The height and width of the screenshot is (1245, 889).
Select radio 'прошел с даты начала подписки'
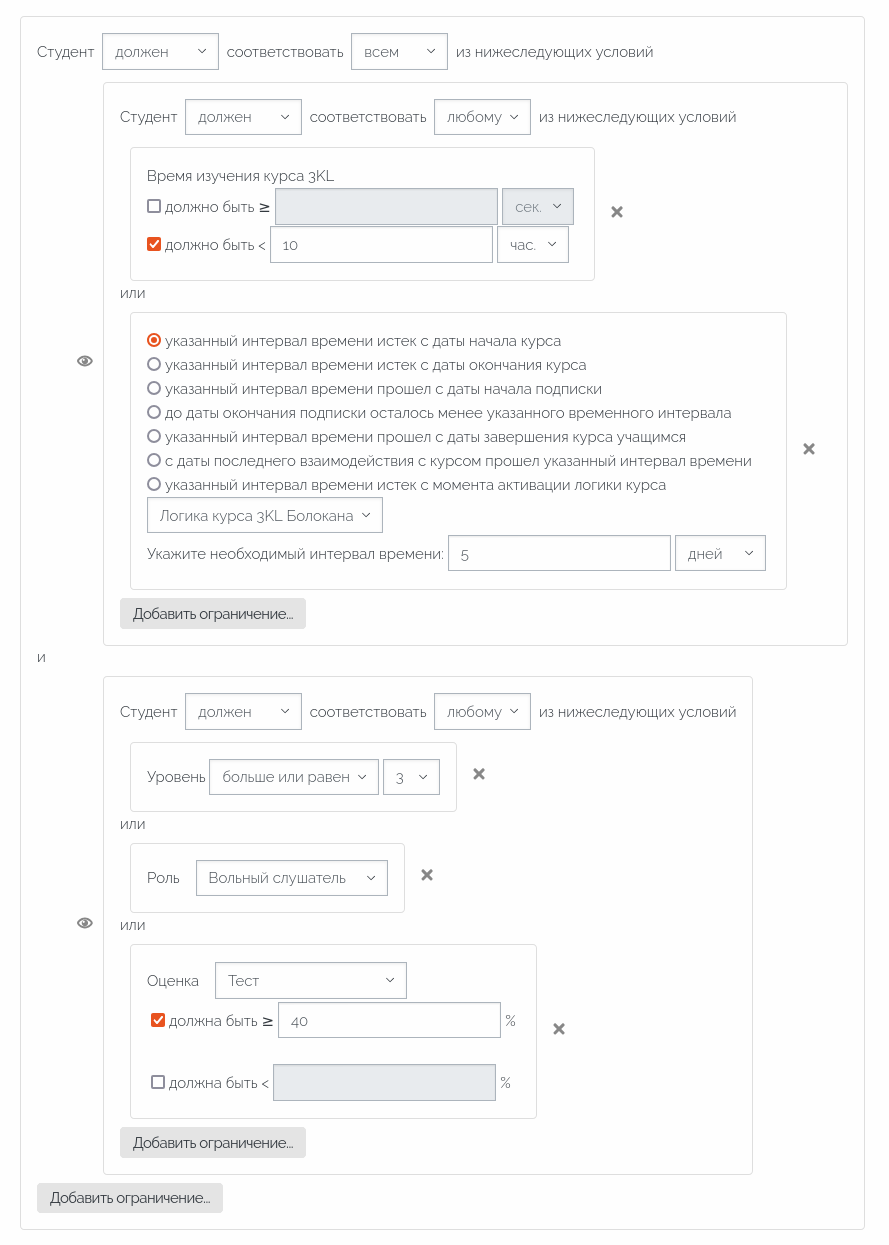(154, 389)
